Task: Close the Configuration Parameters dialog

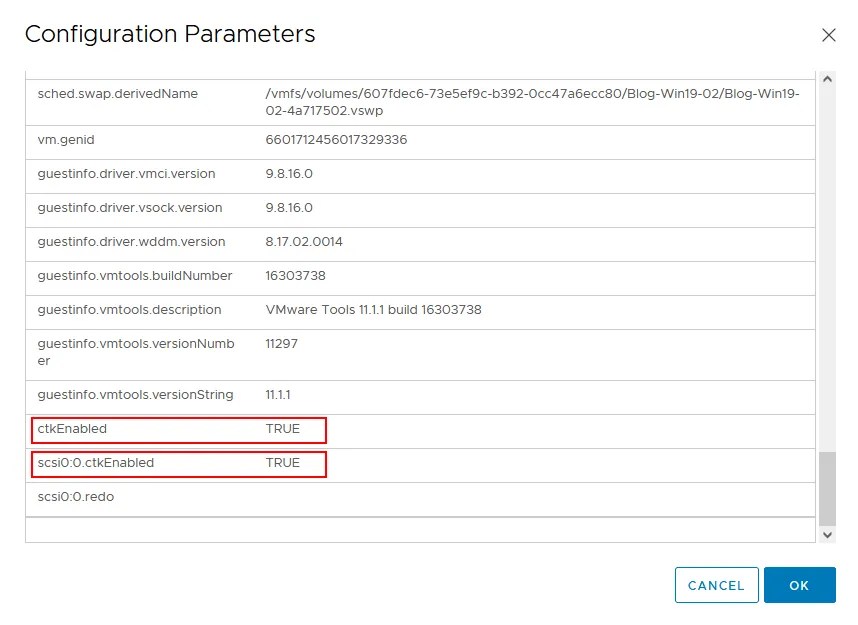Action: point(829,35)
